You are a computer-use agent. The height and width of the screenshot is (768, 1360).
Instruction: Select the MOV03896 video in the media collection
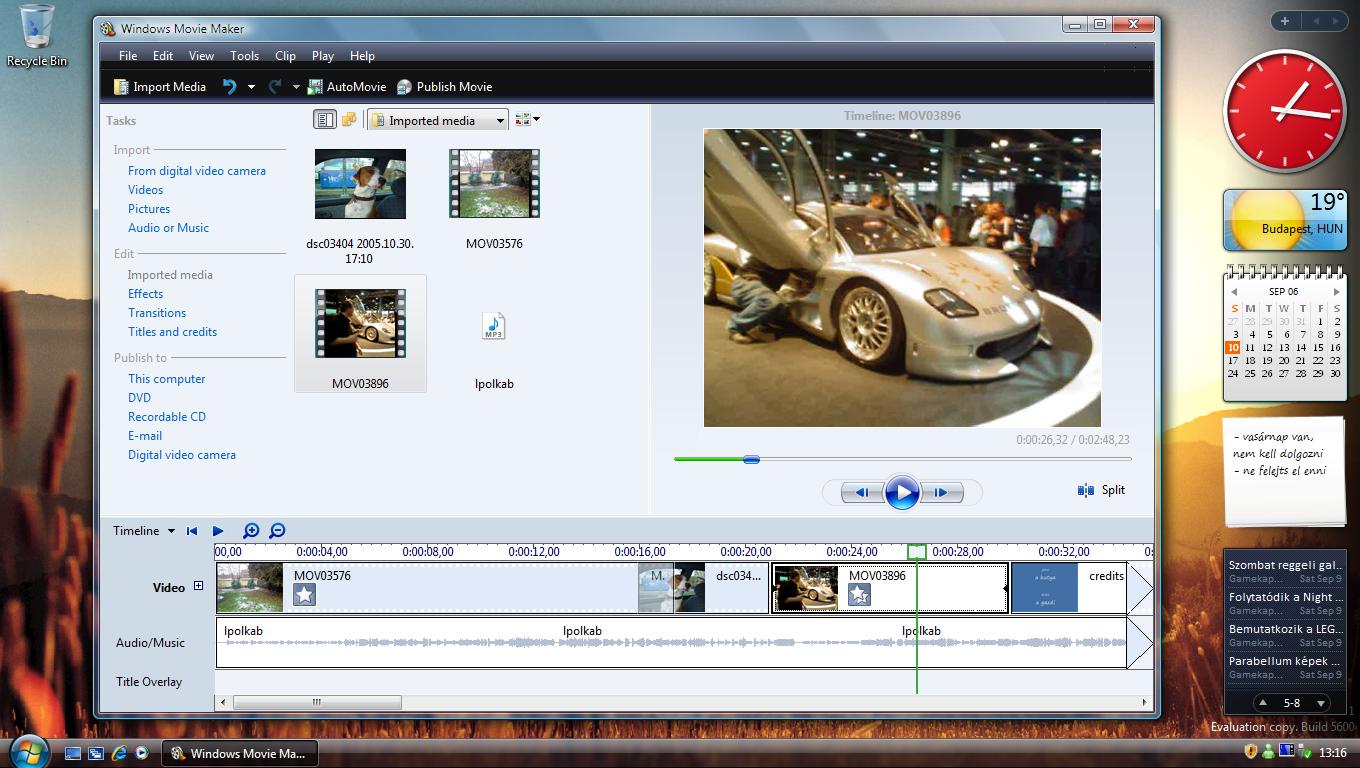click(360, 323)
